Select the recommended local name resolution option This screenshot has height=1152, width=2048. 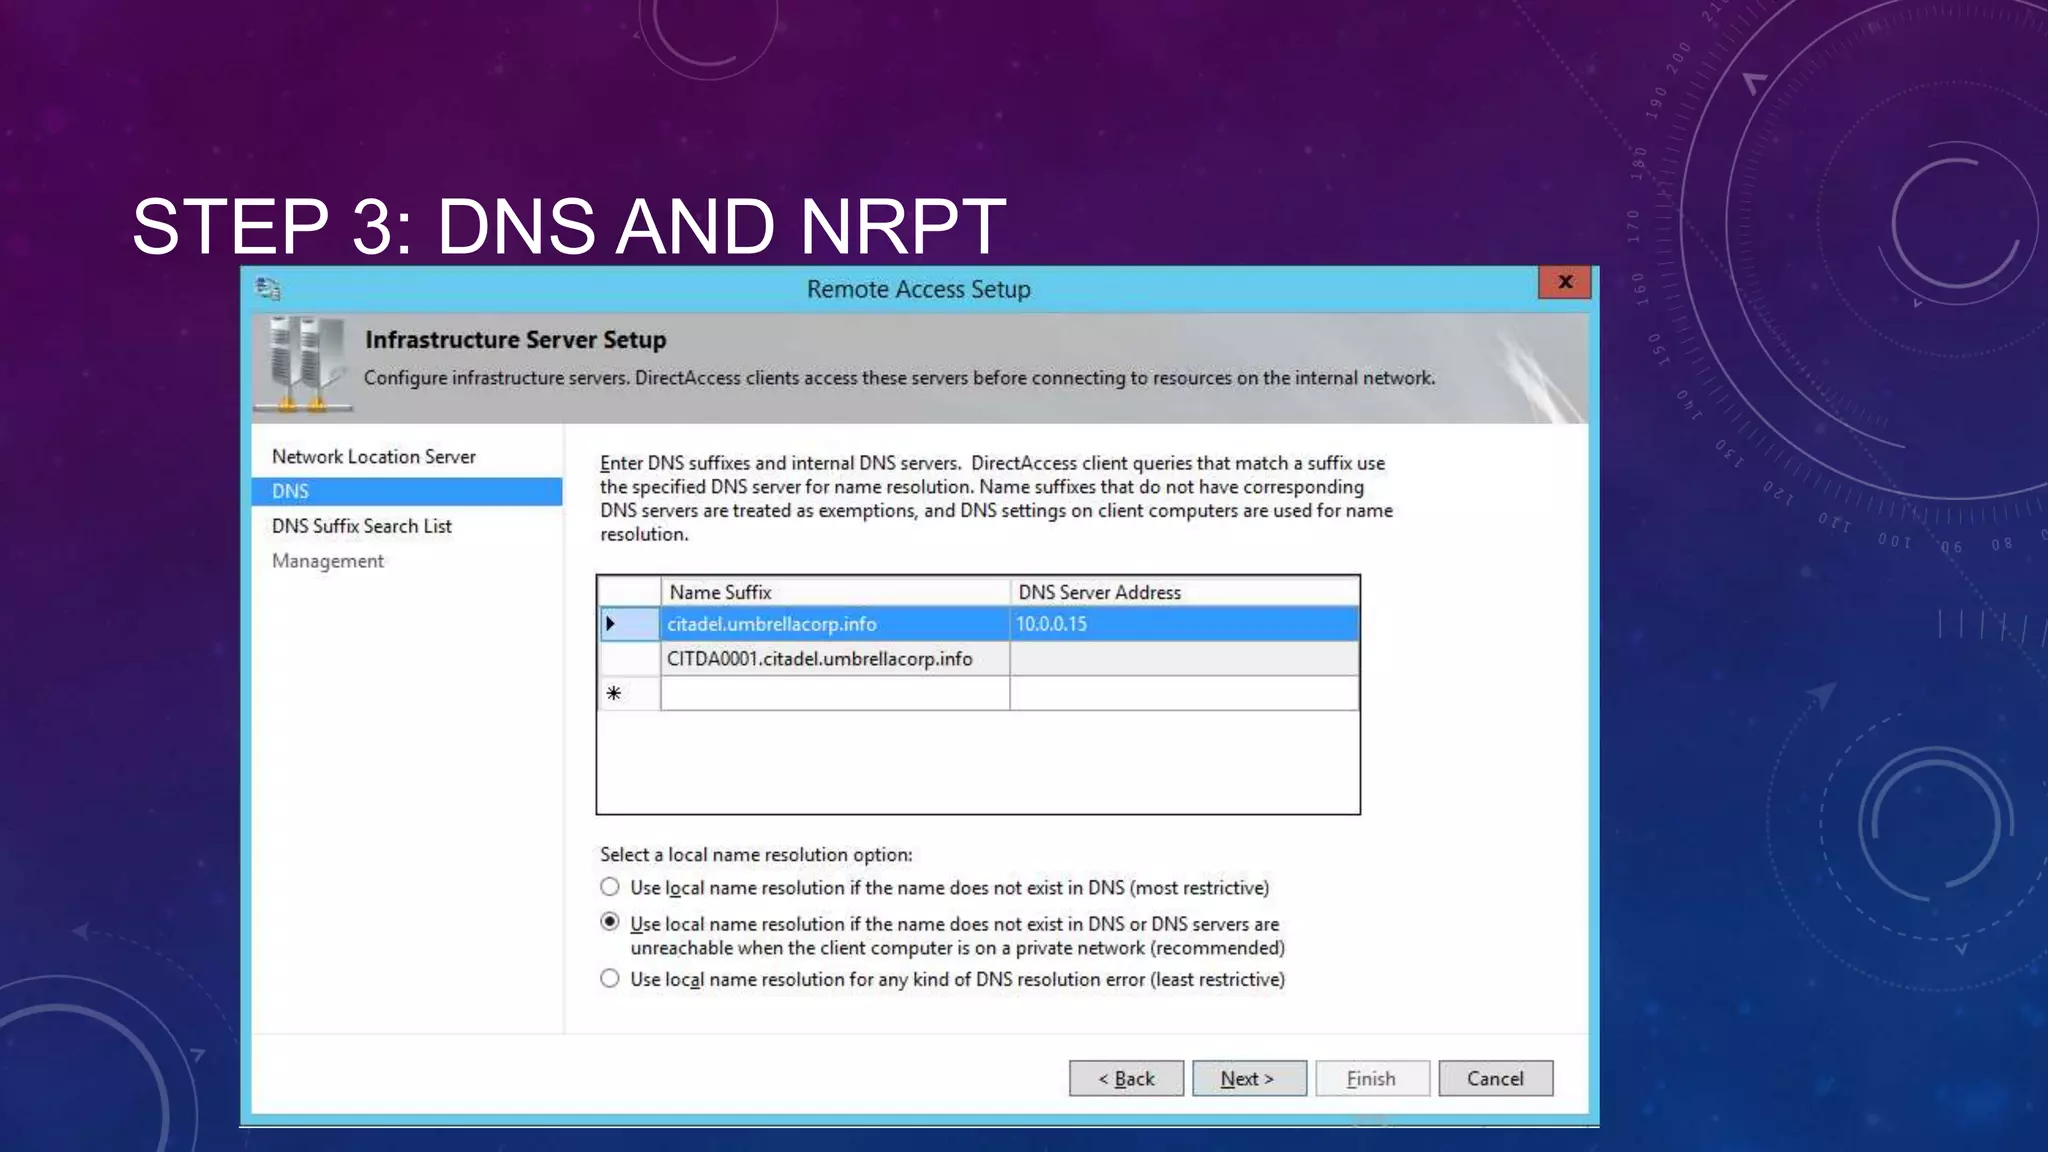point(609,922)
